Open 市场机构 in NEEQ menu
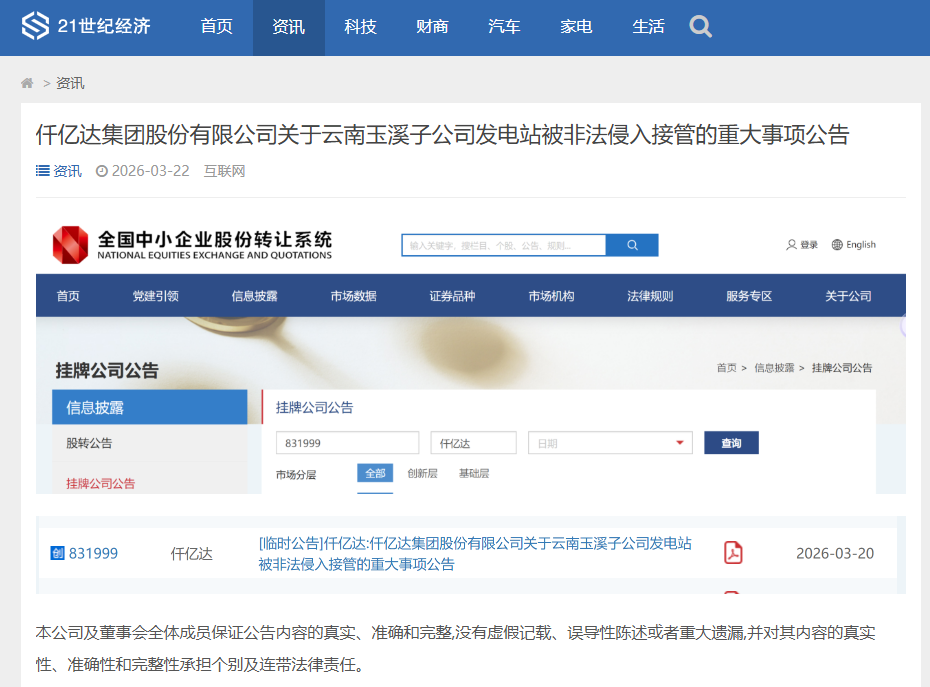Viewport: 930px width, 687px height. (x=552, y=295)
